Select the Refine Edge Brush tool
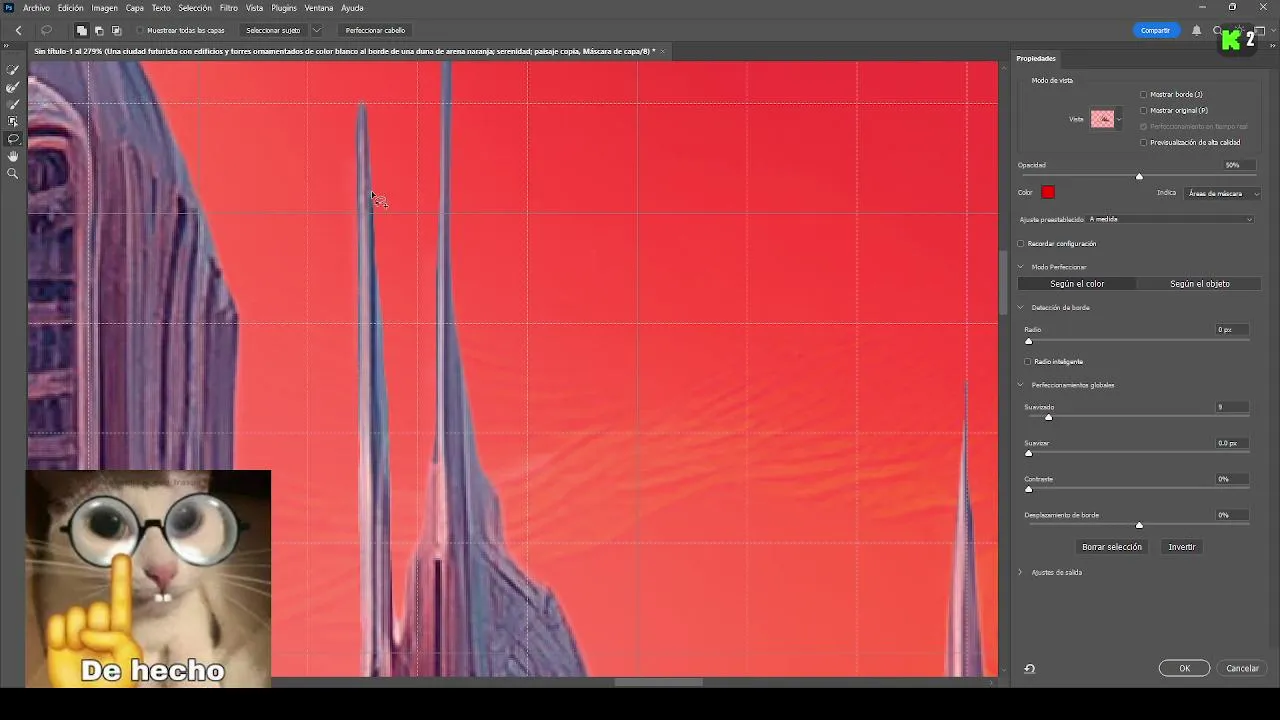Screen dimensions: 1280x720 13,87
